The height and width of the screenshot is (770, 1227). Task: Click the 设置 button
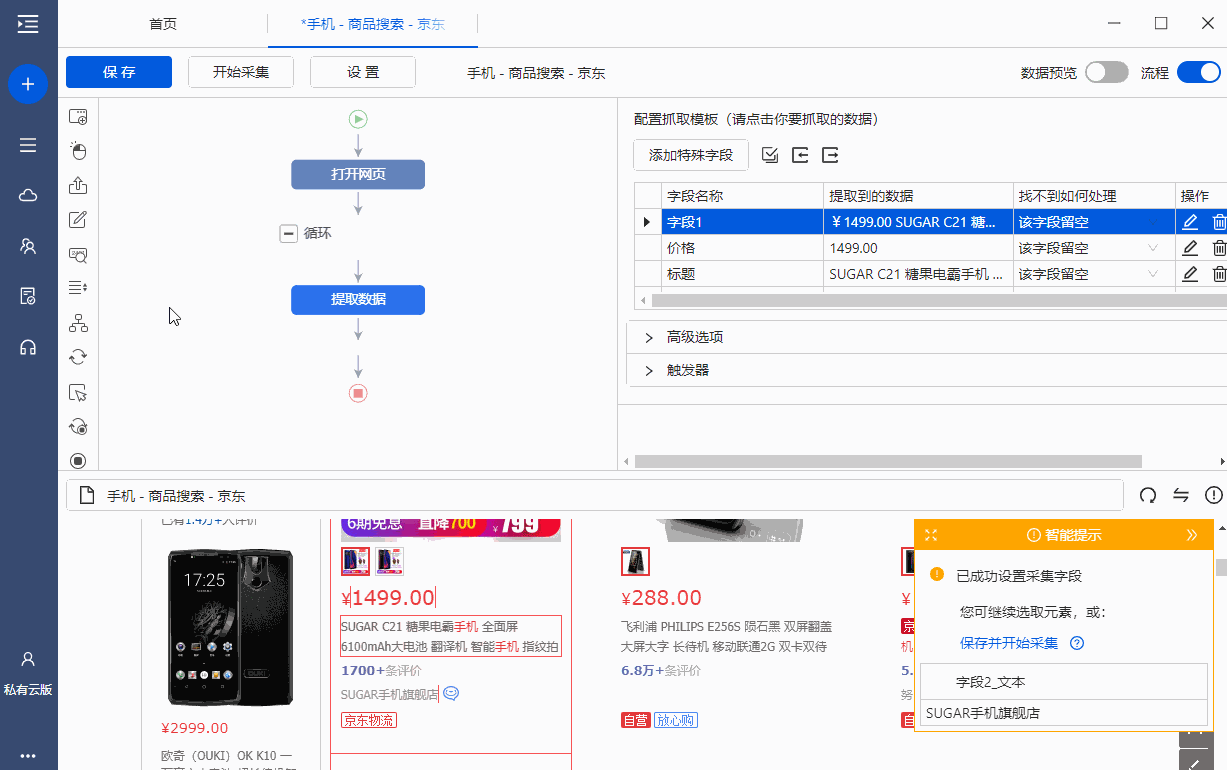coord(363,72)
